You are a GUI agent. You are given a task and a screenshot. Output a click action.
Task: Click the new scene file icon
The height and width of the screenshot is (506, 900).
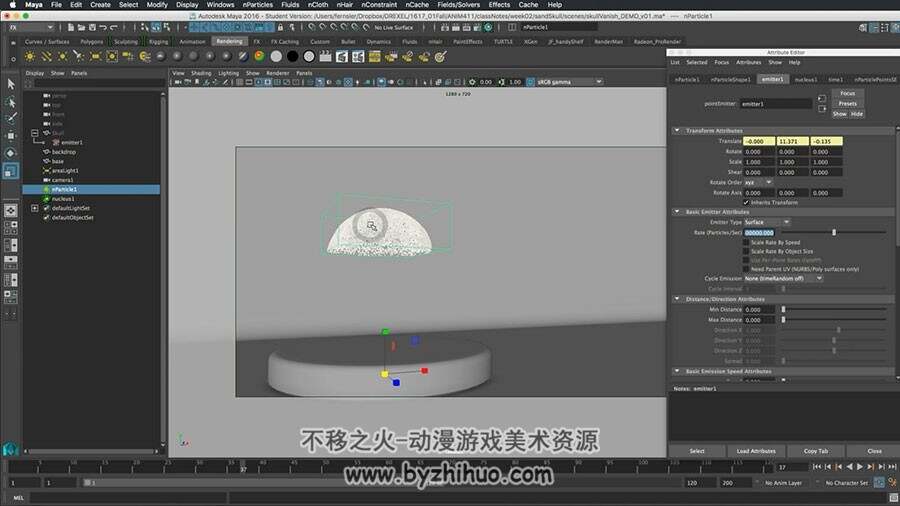[71, 27]
